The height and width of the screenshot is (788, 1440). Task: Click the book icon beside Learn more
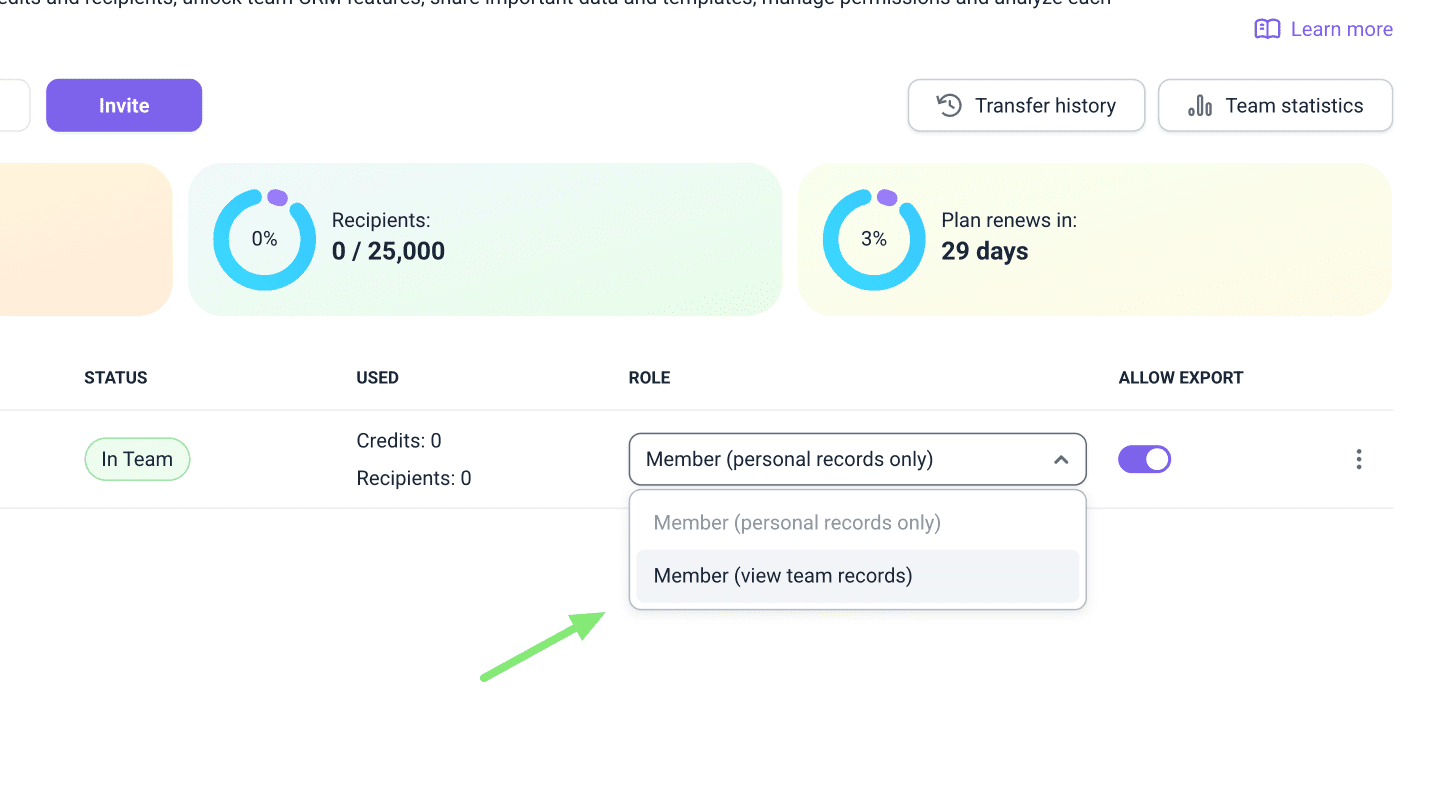(x=1267, y=29)
